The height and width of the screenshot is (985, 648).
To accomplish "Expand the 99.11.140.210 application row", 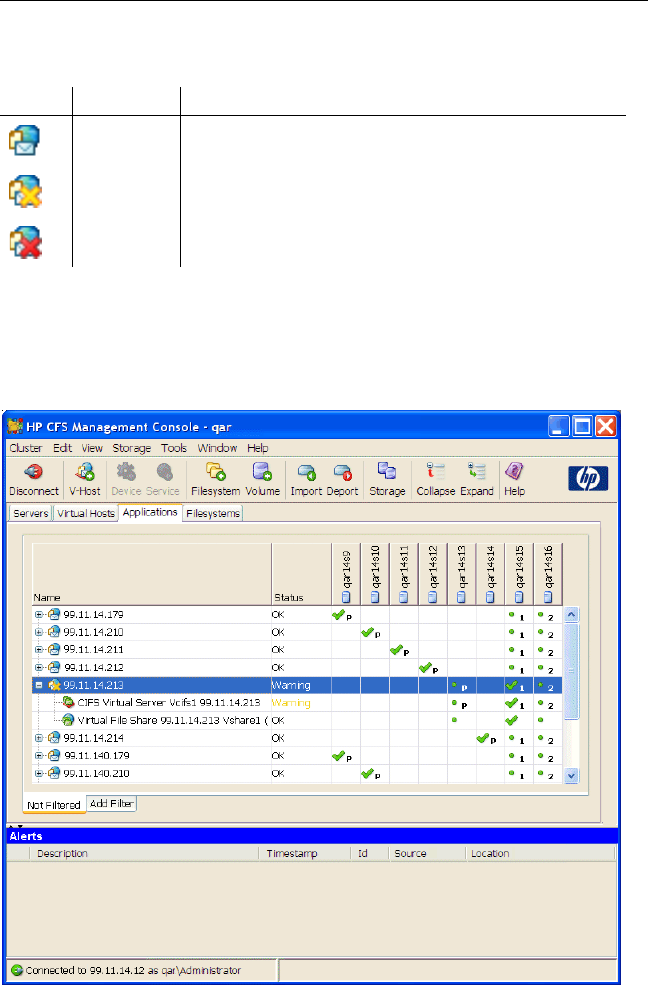I will 39,773.
